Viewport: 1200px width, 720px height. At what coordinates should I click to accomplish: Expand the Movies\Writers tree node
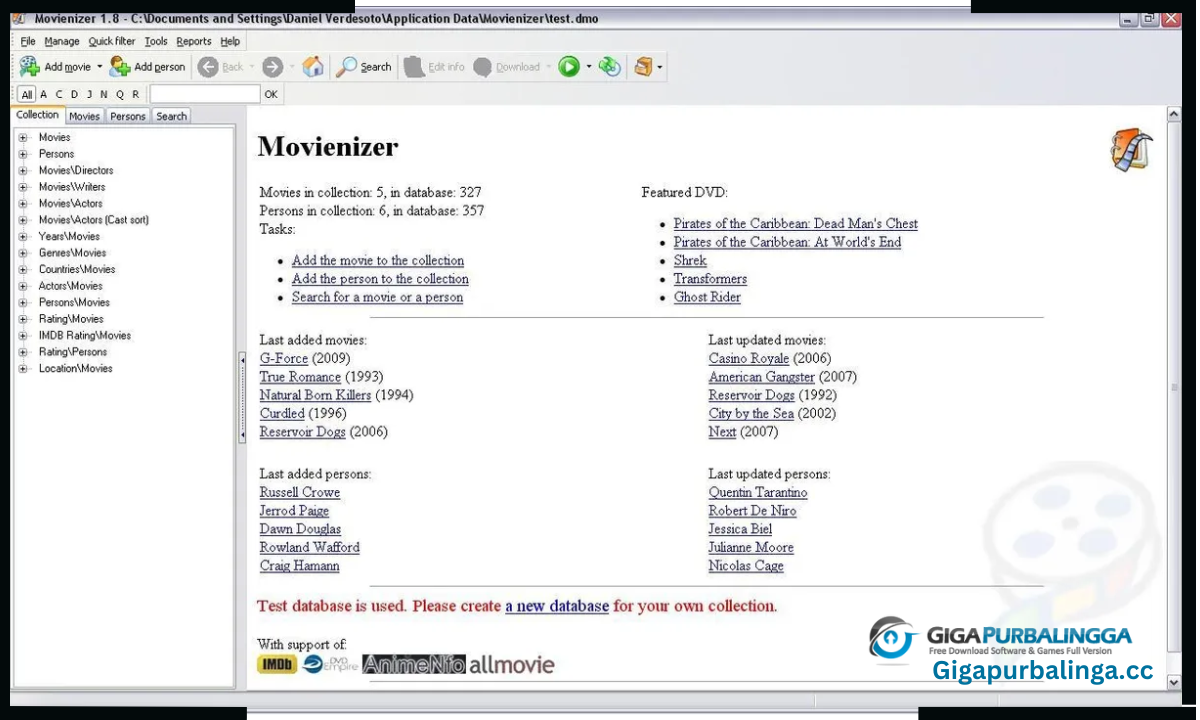[23, 187]
